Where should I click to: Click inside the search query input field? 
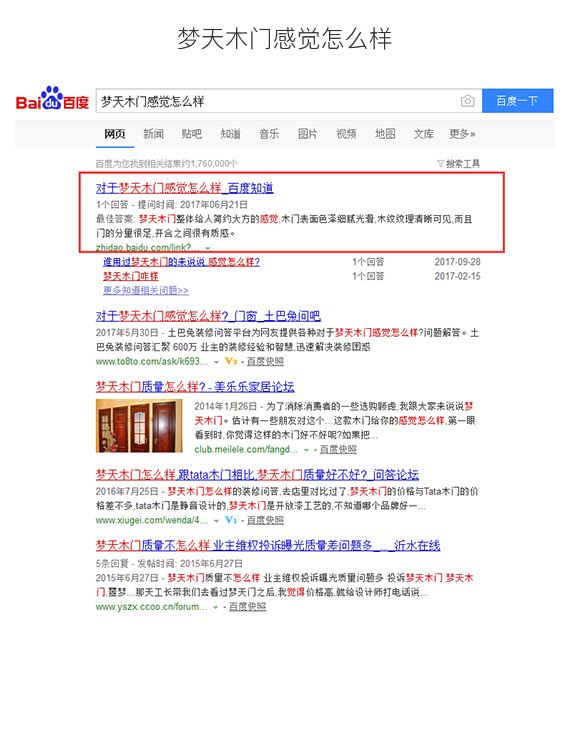point(278,101)
